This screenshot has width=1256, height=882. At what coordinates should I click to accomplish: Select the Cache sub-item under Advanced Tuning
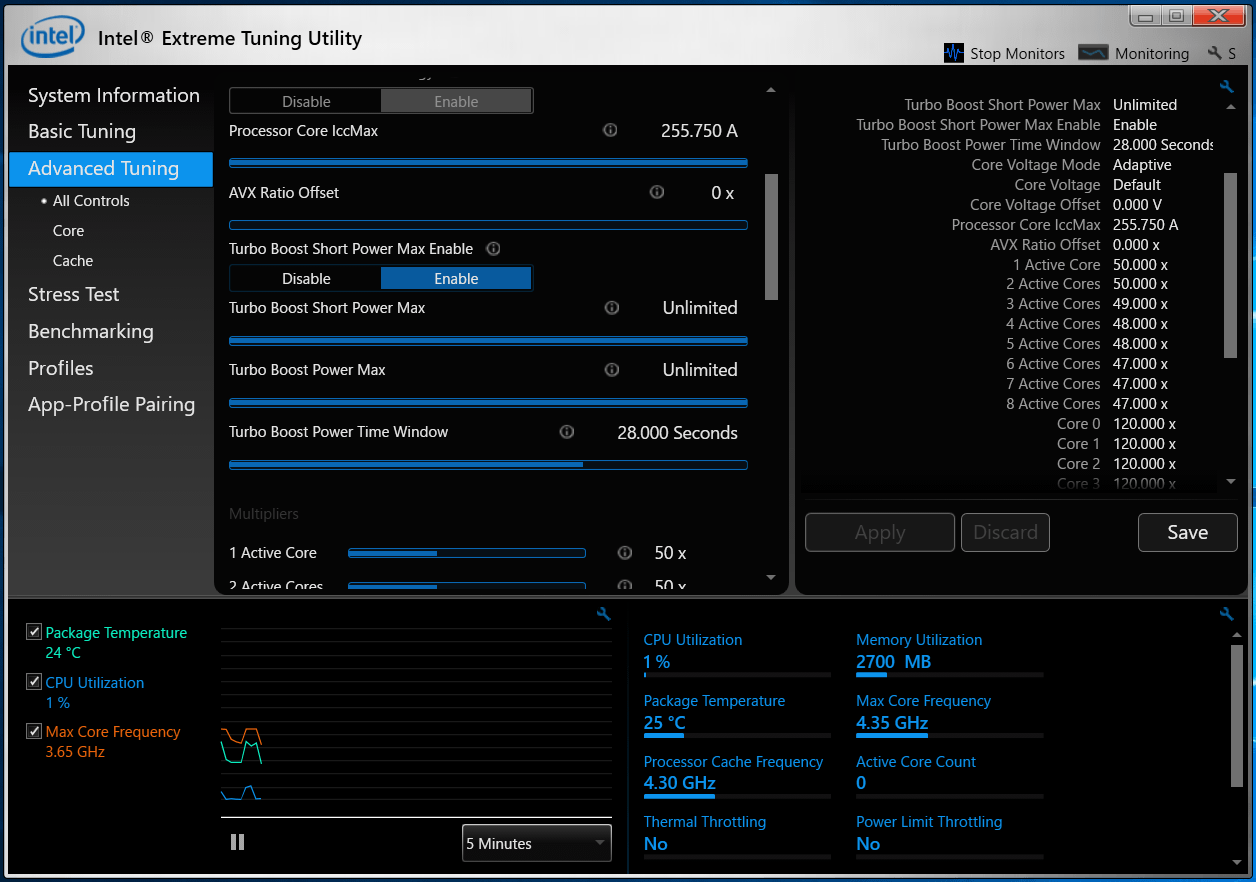click(x=73, y=260)
